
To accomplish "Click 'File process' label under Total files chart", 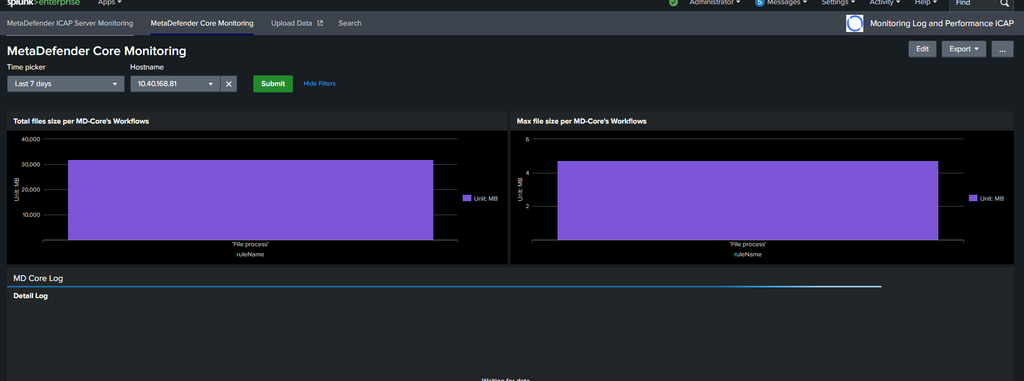I will coord(250,244).
